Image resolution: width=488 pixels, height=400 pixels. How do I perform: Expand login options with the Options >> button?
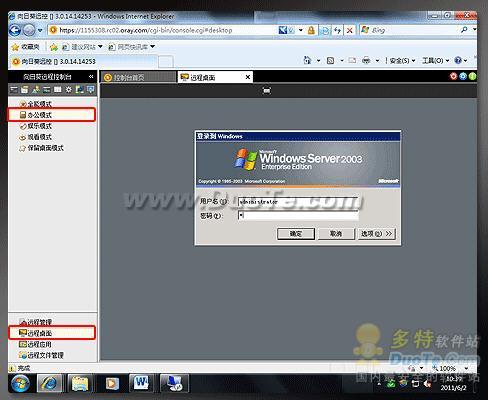point(377,234)
